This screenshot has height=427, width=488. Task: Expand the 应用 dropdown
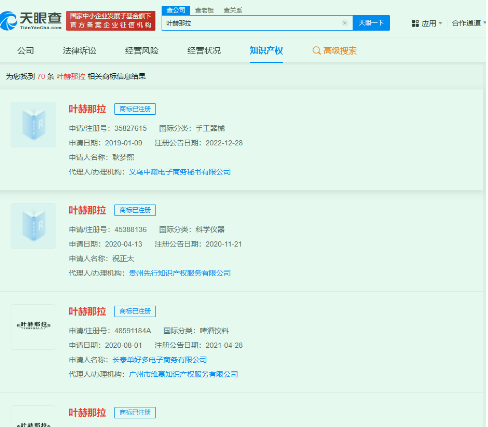point(427,23)
